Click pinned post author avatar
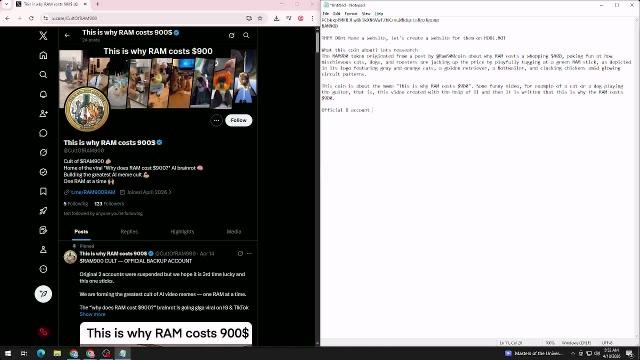This screenshot has height=360, width=640. tap(70, 257)
